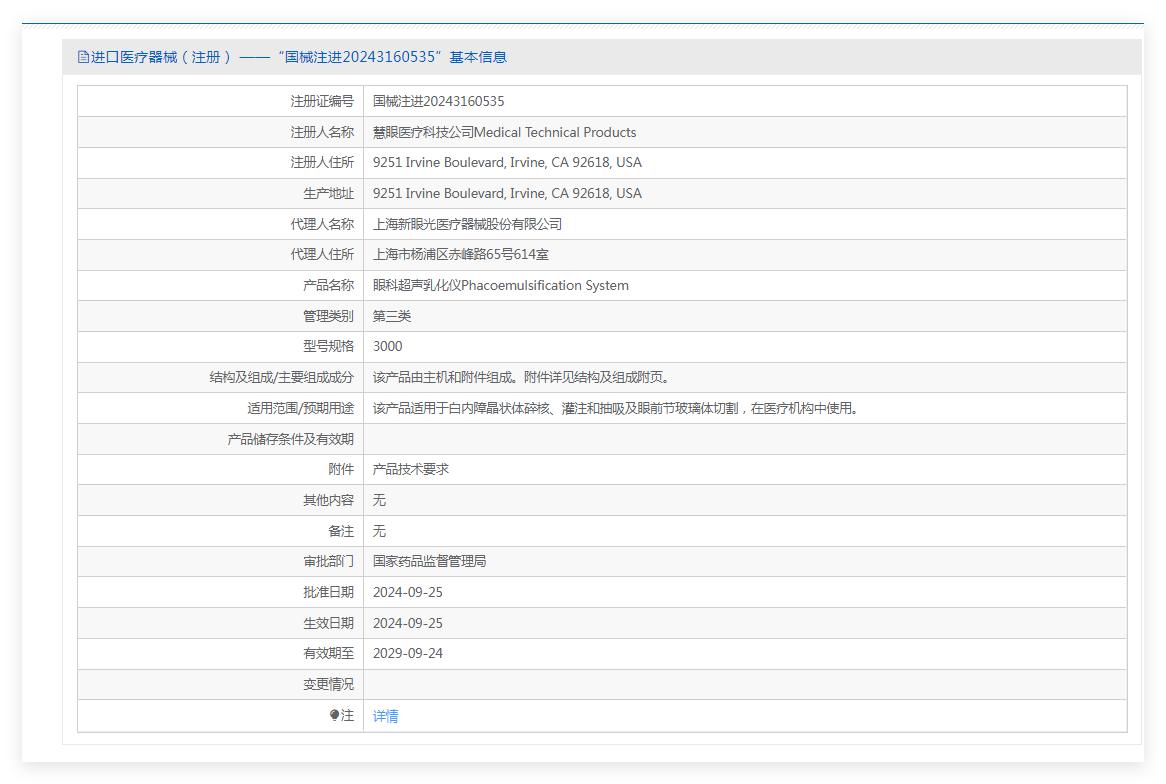Click the 批准日期 label
Viewport: 1166px width, 784px height.
click(328, 592)
